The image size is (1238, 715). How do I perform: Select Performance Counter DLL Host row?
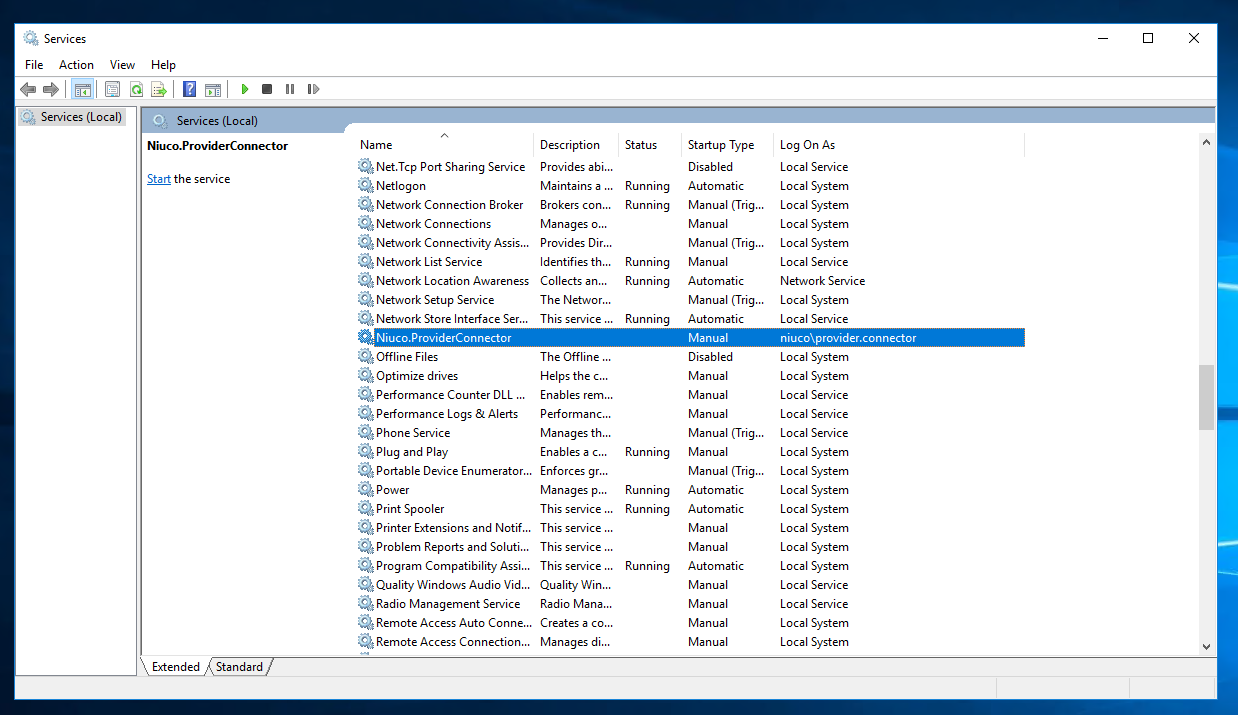(x=690, y=395)
